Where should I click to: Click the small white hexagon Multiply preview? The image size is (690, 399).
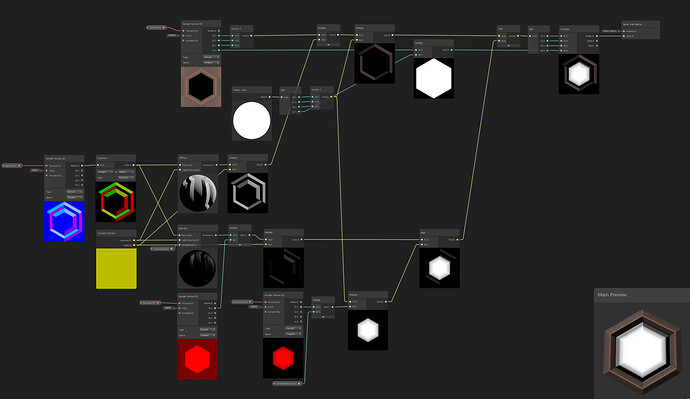[x=368, y=330]
